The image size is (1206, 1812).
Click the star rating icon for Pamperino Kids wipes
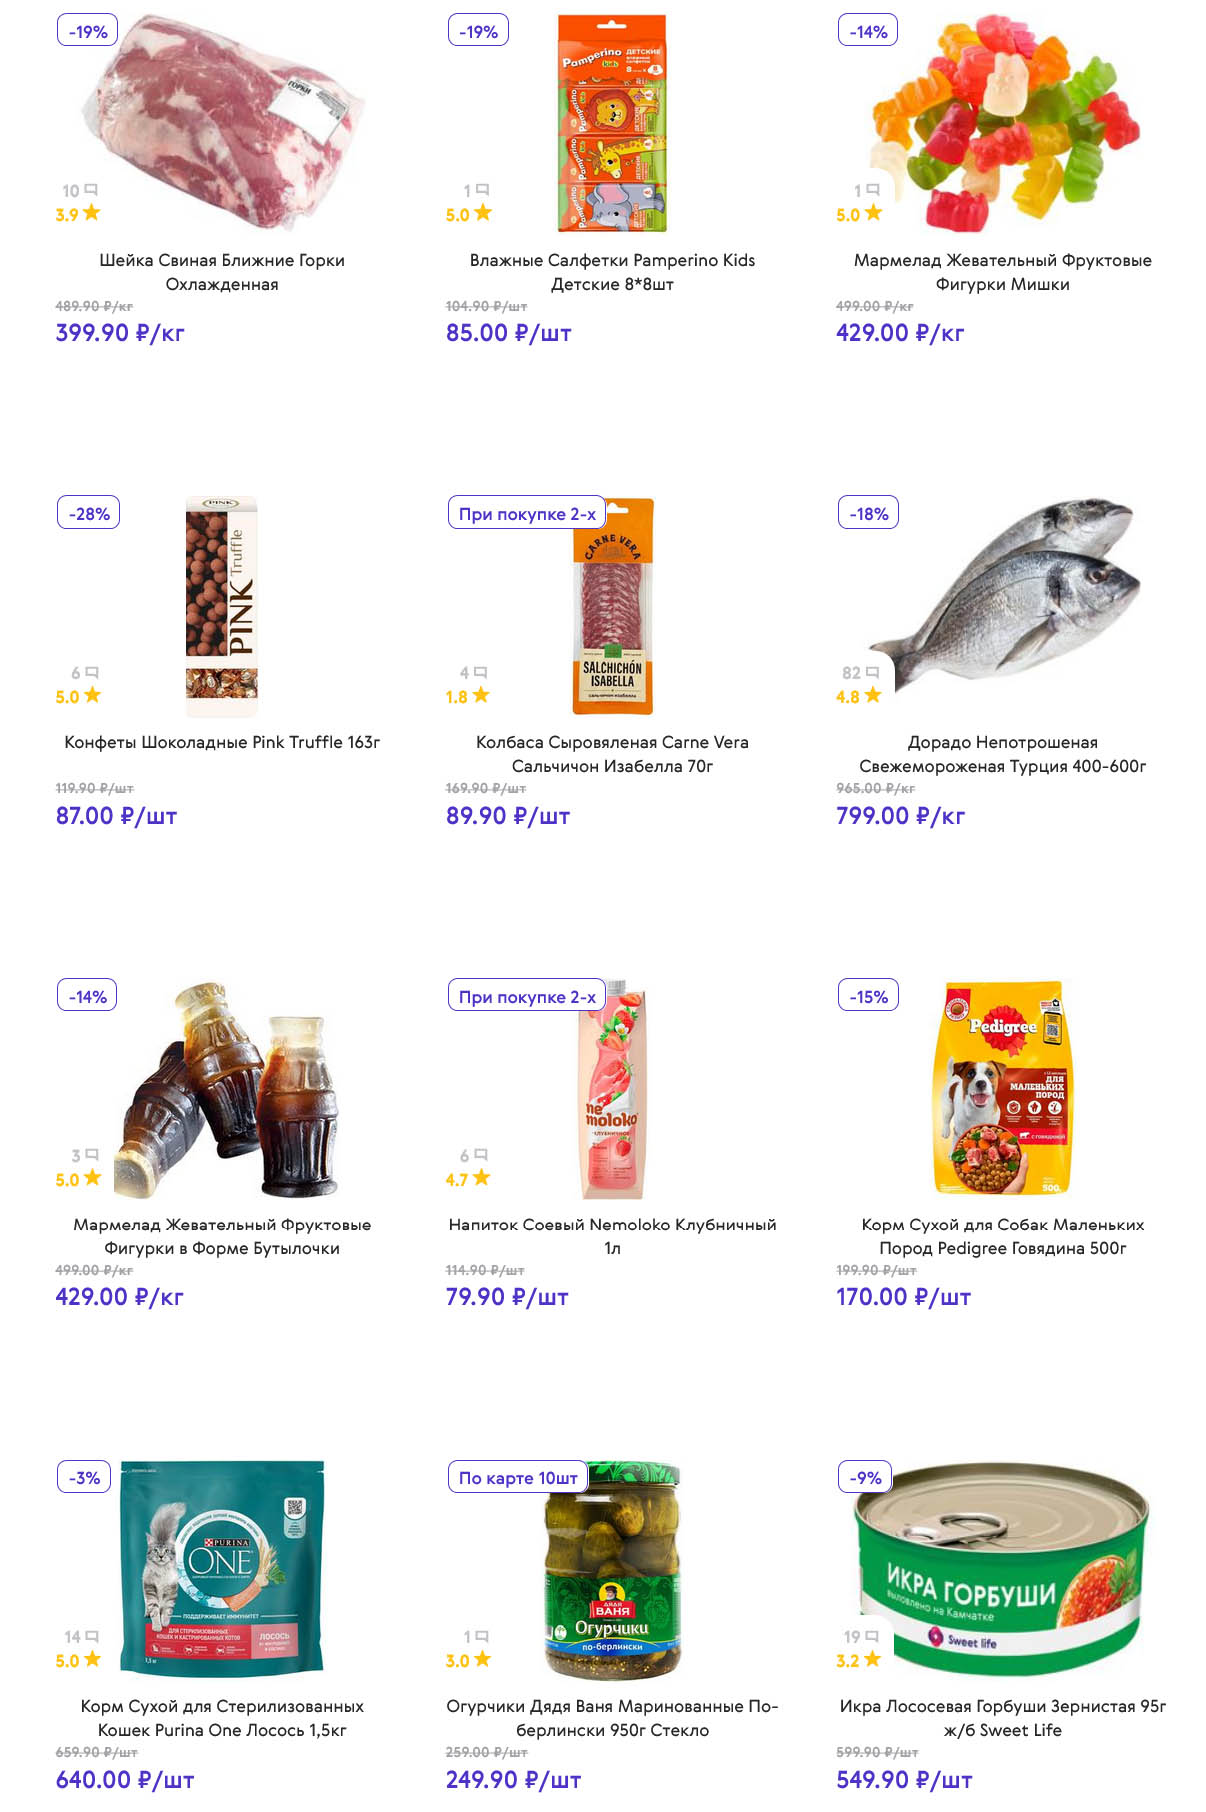click(x=483, y=213)
